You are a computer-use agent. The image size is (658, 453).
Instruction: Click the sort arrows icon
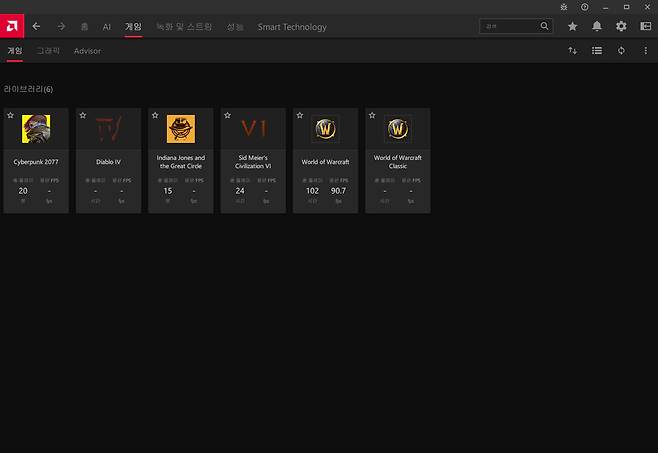(x=573, y=50)
